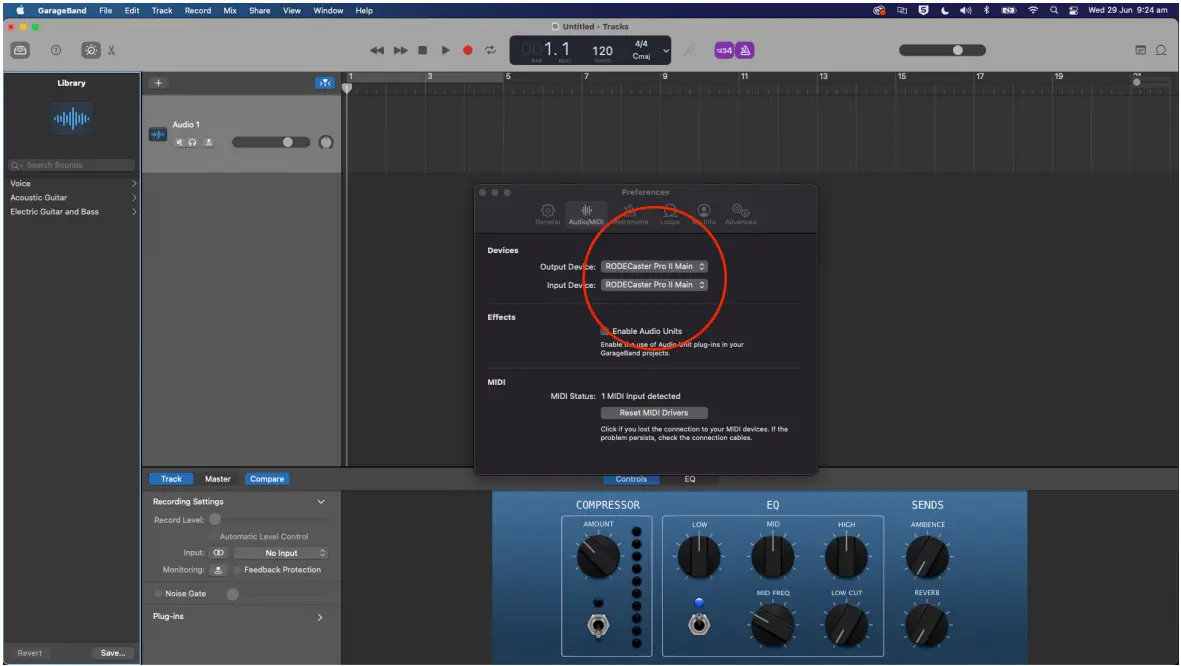Collapse the Recording Settings section
The width and height of the screenshot is (1181, 666).
321,500
